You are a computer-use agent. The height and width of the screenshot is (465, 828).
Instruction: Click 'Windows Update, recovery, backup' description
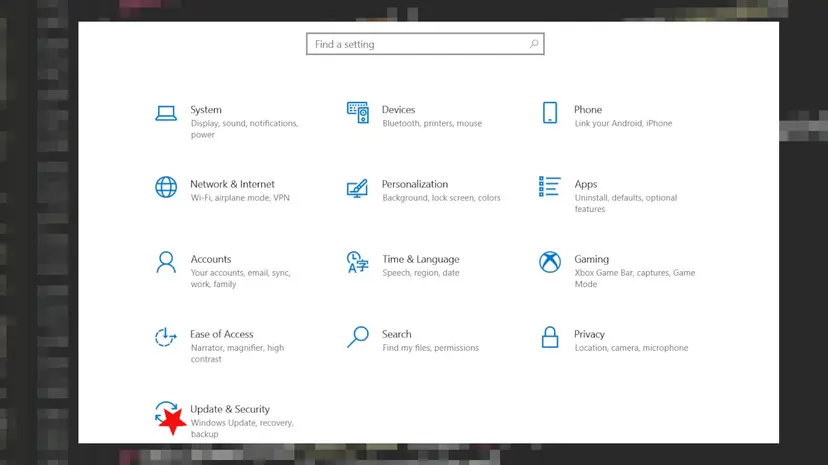(242, 428)
